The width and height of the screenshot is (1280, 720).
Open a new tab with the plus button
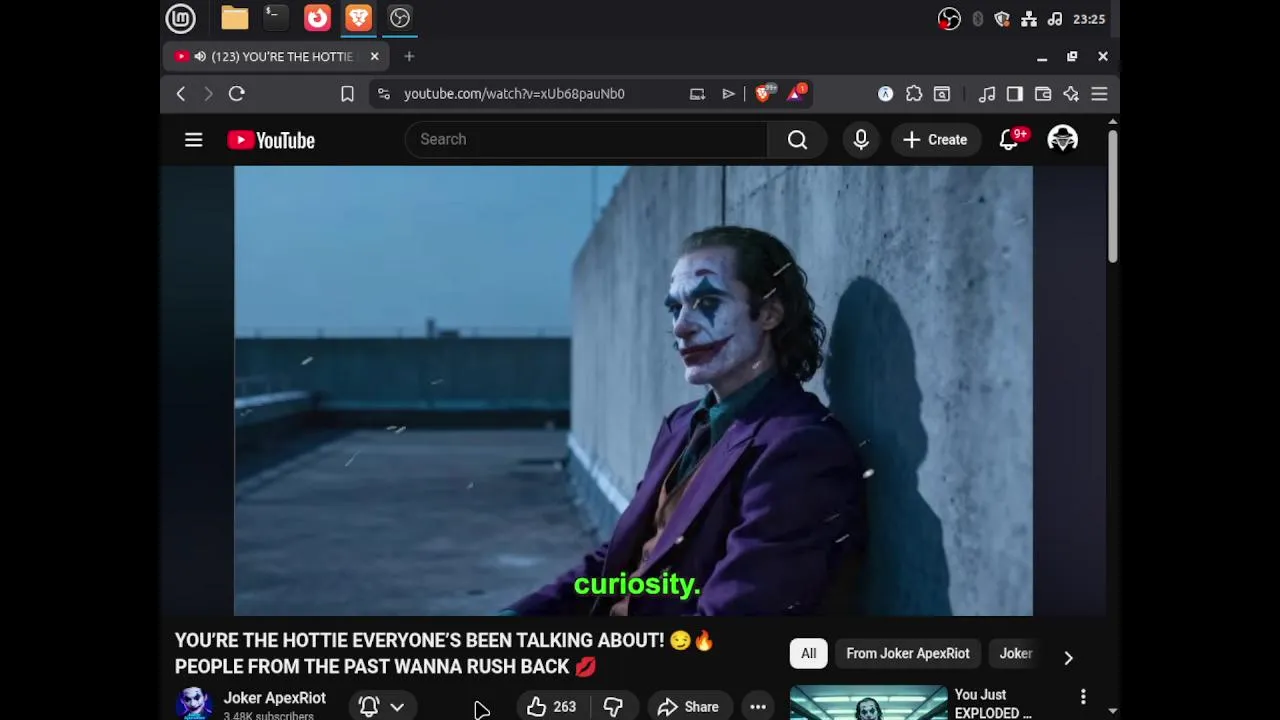[409, 57]
